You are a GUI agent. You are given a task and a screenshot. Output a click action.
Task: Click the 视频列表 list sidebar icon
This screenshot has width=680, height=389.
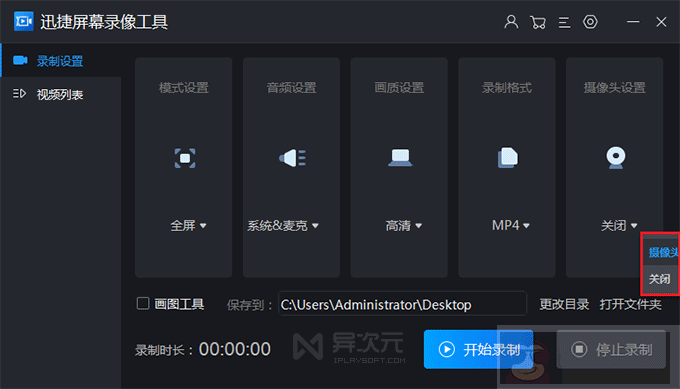[x=20, y=94]
